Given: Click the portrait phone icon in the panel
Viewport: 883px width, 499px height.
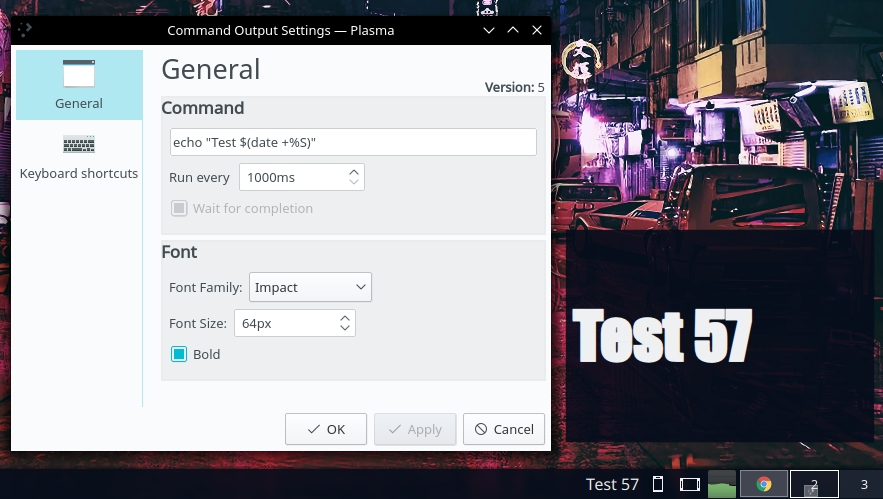Looking at the screenshot, I should point(657,484).
